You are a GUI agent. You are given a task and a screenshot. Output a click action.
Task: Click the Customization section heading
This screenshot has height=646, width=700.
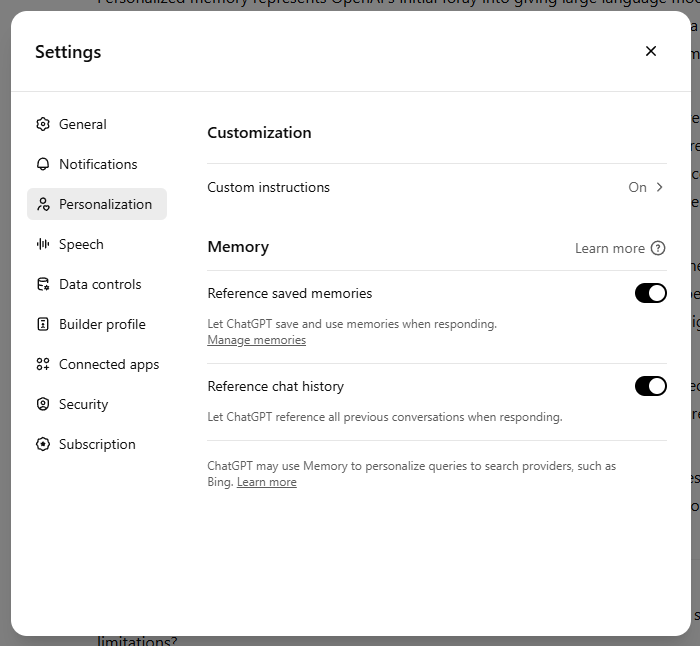tap(259, 133)
